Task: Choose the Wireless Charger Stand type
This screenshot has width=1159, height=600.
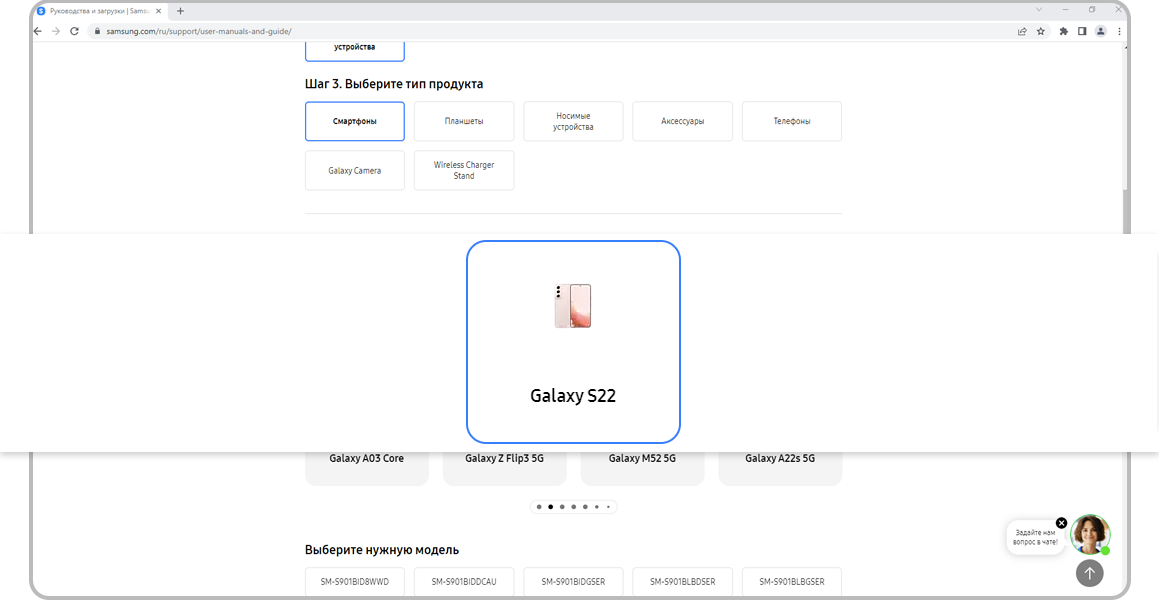Action: (x=464, y=171)
